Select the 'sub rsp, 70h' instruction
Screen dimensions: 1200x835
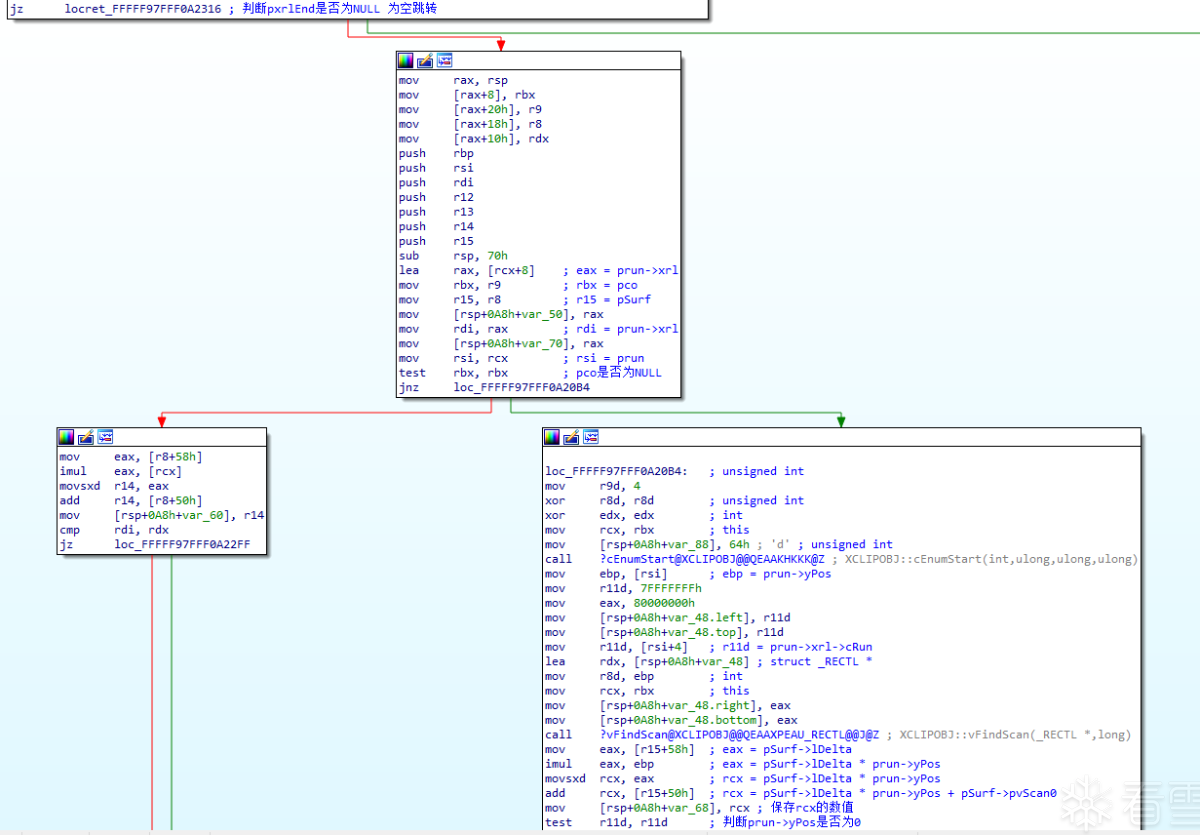(453, 255)
